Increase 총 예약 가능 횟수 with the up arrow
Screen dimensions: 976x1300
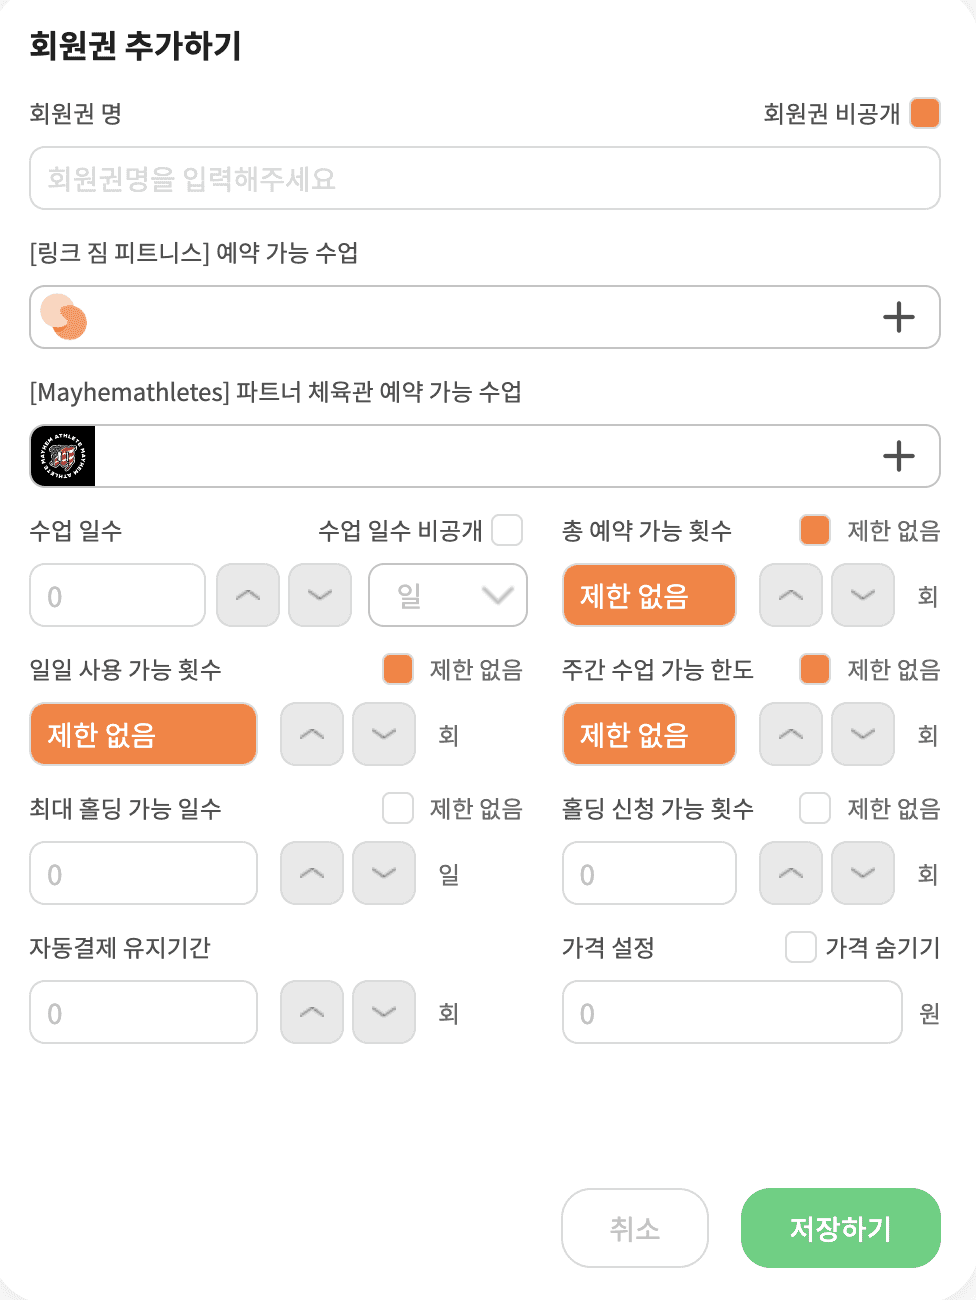pos(791,595)
